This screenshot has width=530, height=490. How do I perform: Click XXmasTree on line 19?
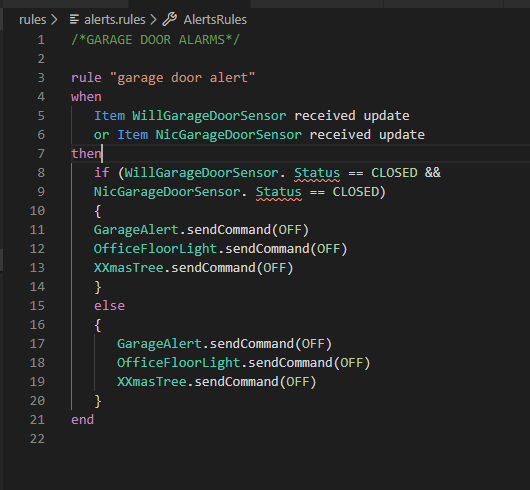152,382
